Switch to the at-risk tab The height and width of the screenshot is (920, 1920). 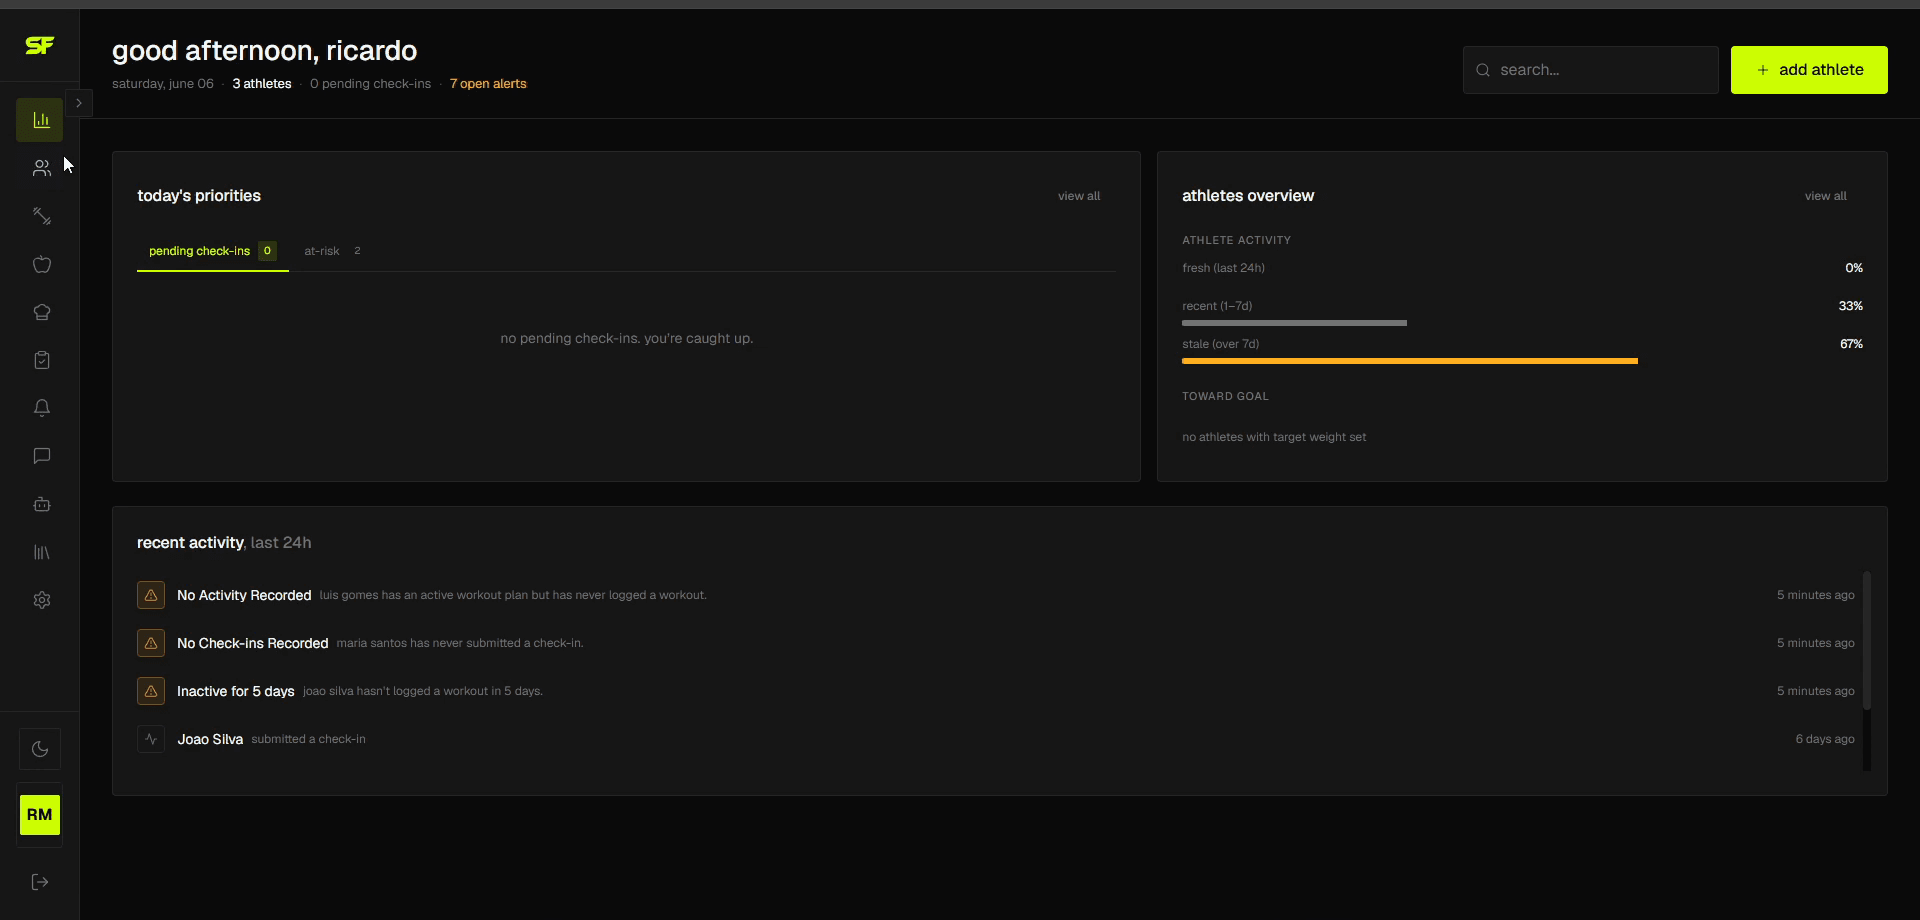333,251
